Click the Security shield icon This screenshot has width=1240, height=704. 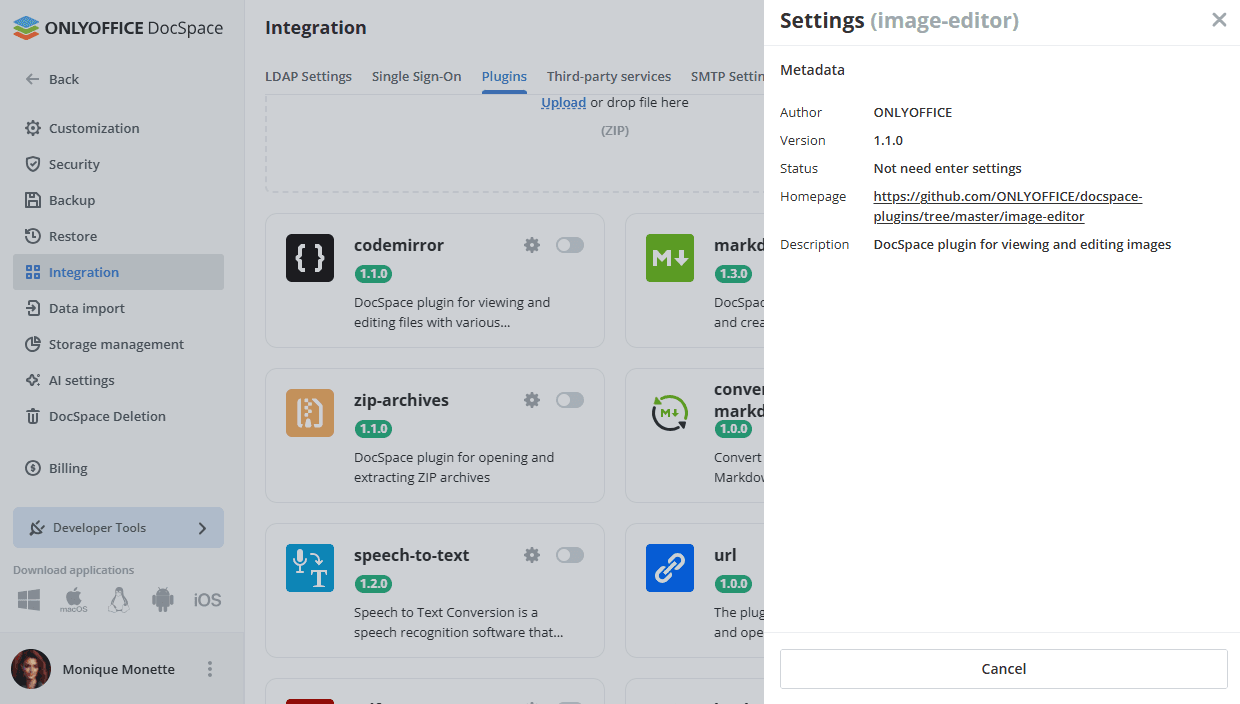pos(33,164)
